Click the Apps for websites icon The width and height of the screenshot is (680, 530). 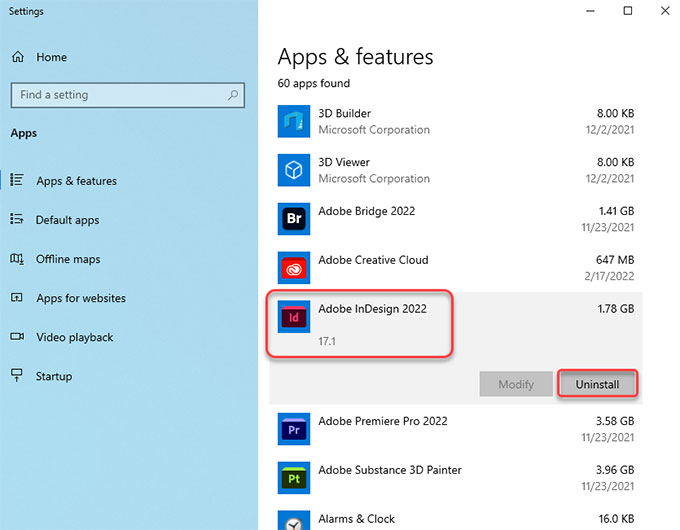tap(17, 298)
